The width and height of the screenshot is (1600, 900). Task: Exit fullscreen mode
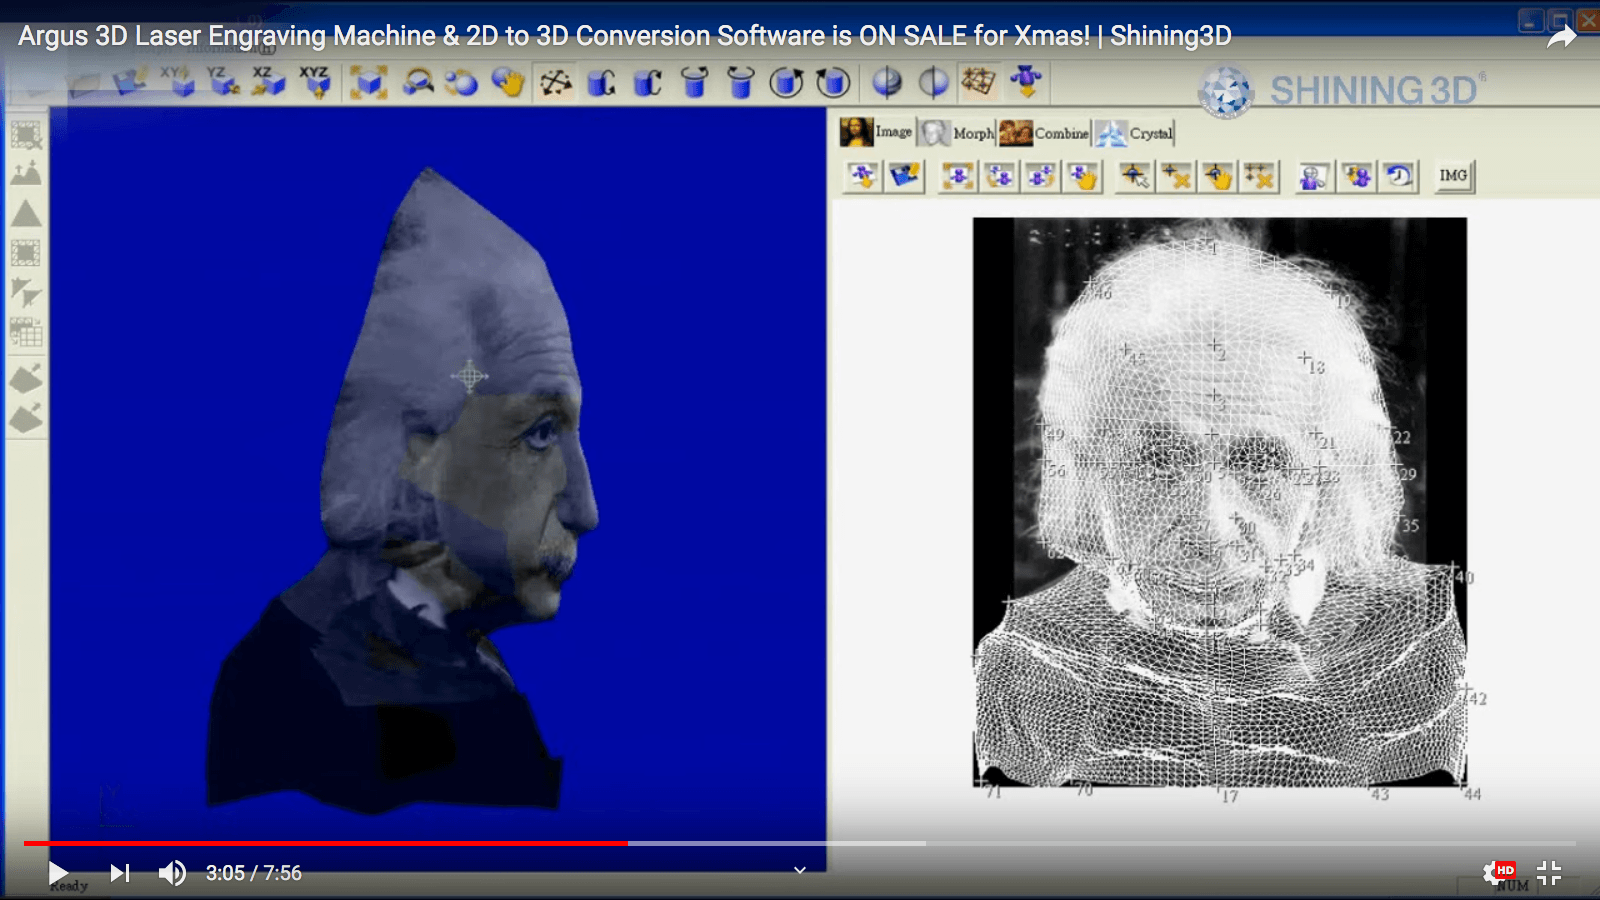tap(1549, 873)
